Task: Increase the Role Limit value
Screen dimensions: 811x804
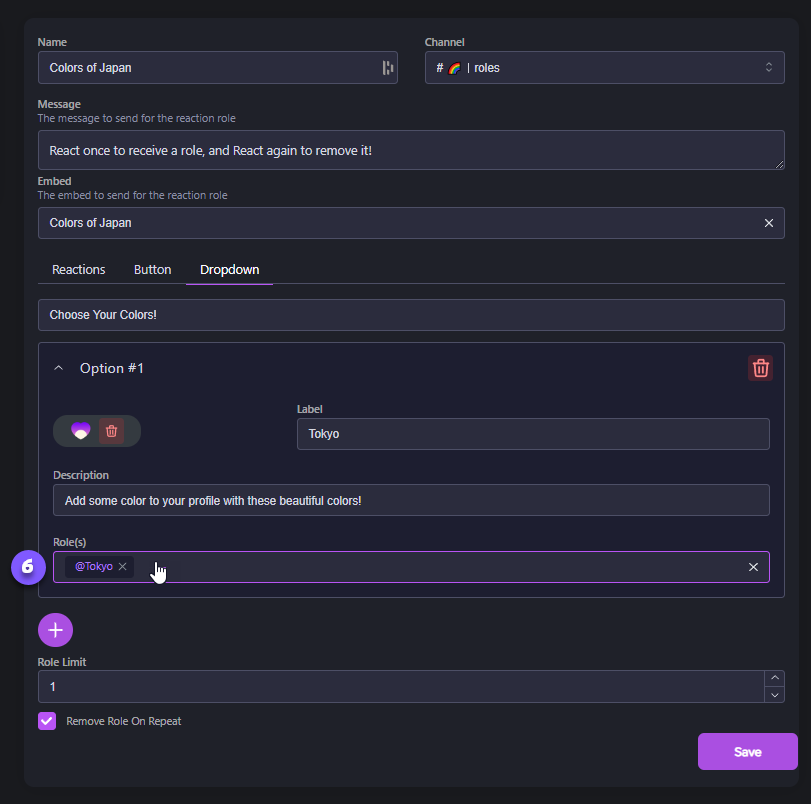Action: point(774,678)
